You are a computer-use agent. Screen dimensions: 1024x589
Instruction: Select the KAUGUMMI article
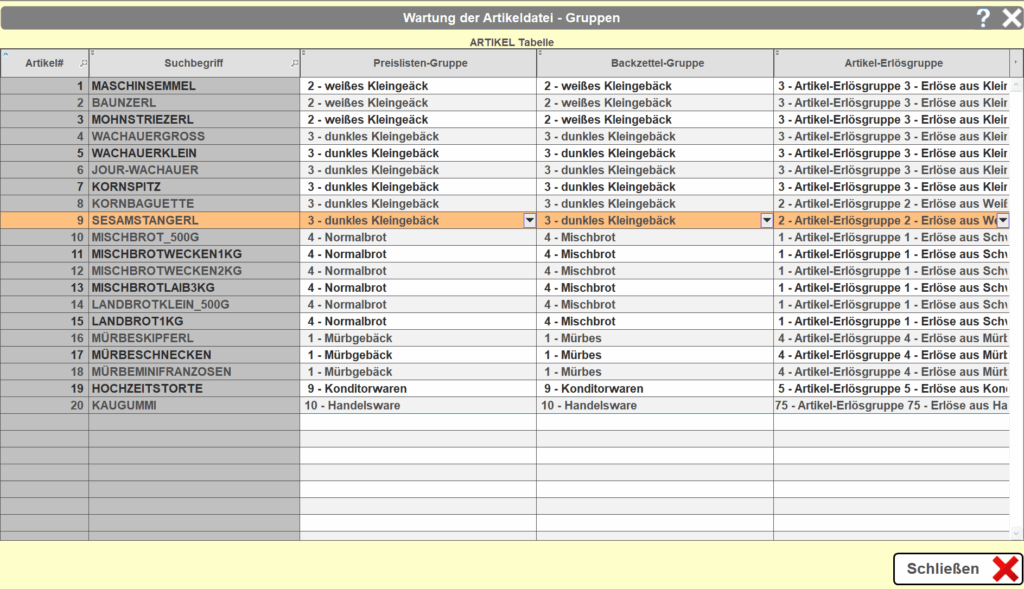tap(195, 406)
